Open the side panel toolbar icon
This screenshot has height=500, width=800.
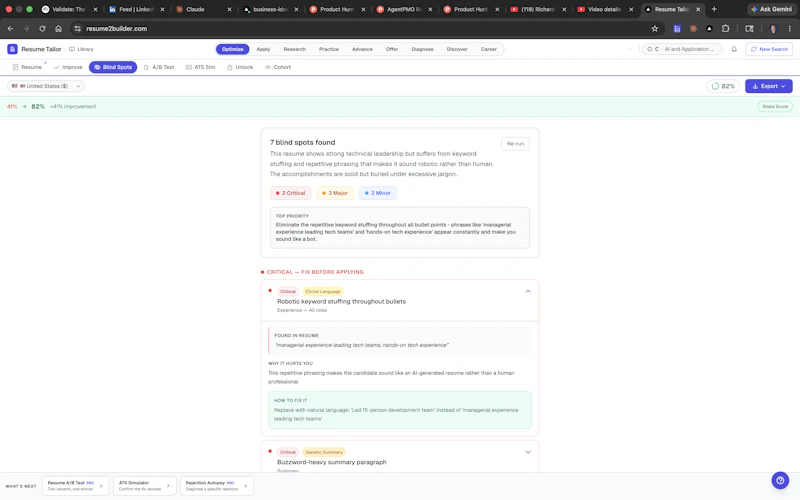point(749,29)
